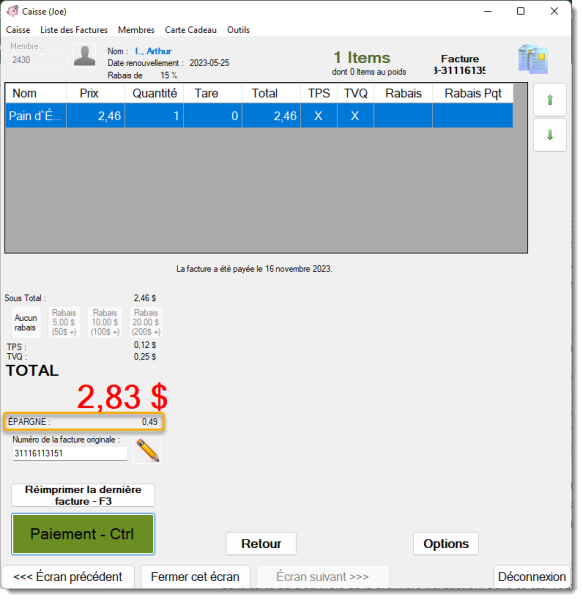This screenshot has height=600, width=583.
Task: Click the piggy bank app icon
Action: [x=12, y=11]
